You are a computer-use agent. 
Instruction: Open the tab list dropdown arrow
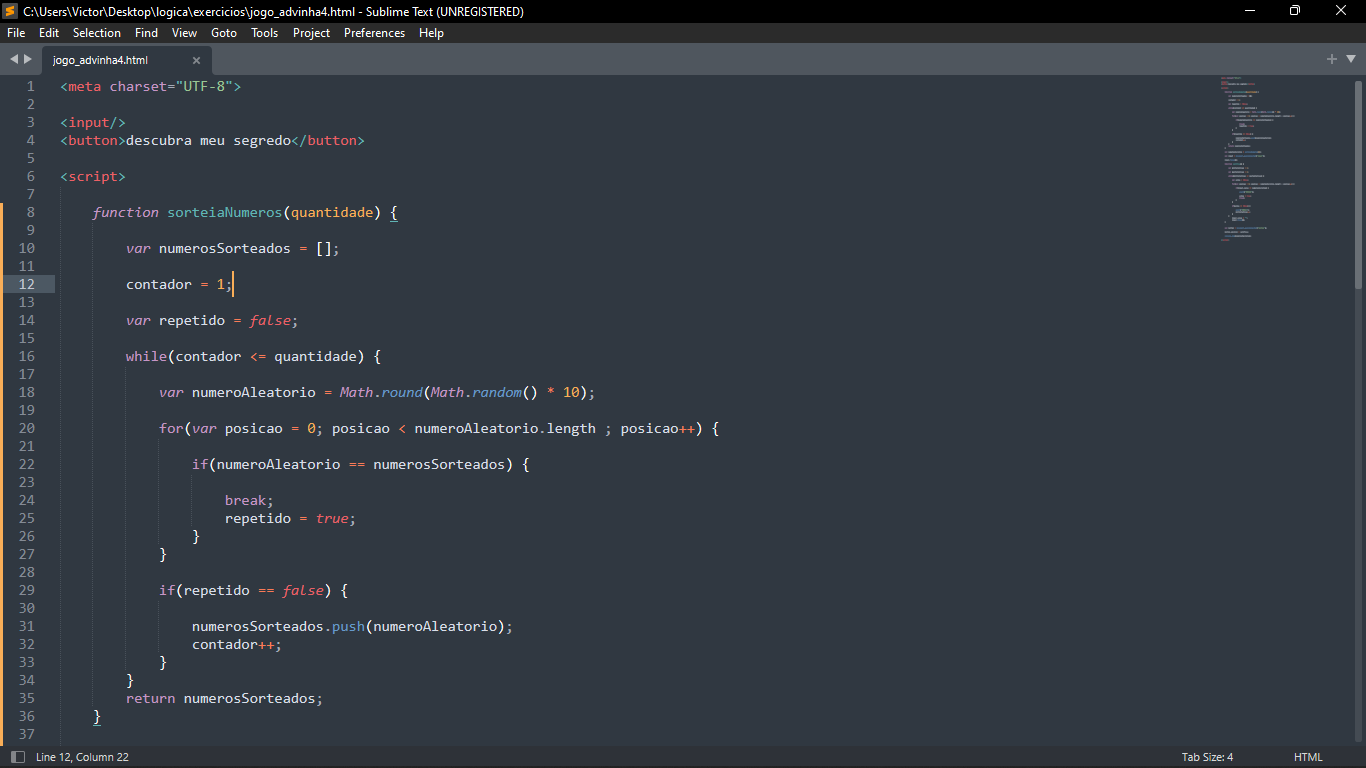pos(1351,59)
